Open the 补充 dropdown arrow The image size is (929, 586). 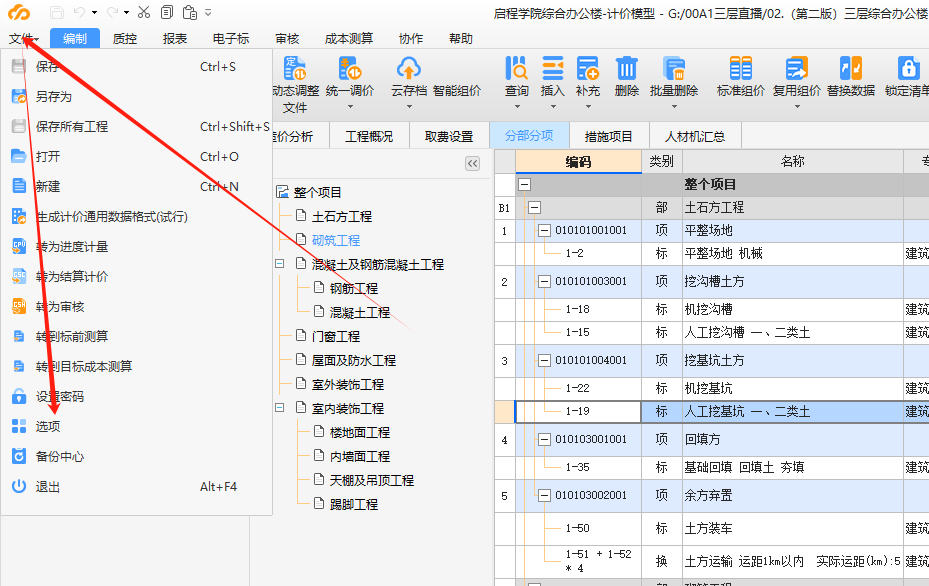click(588, 107)
